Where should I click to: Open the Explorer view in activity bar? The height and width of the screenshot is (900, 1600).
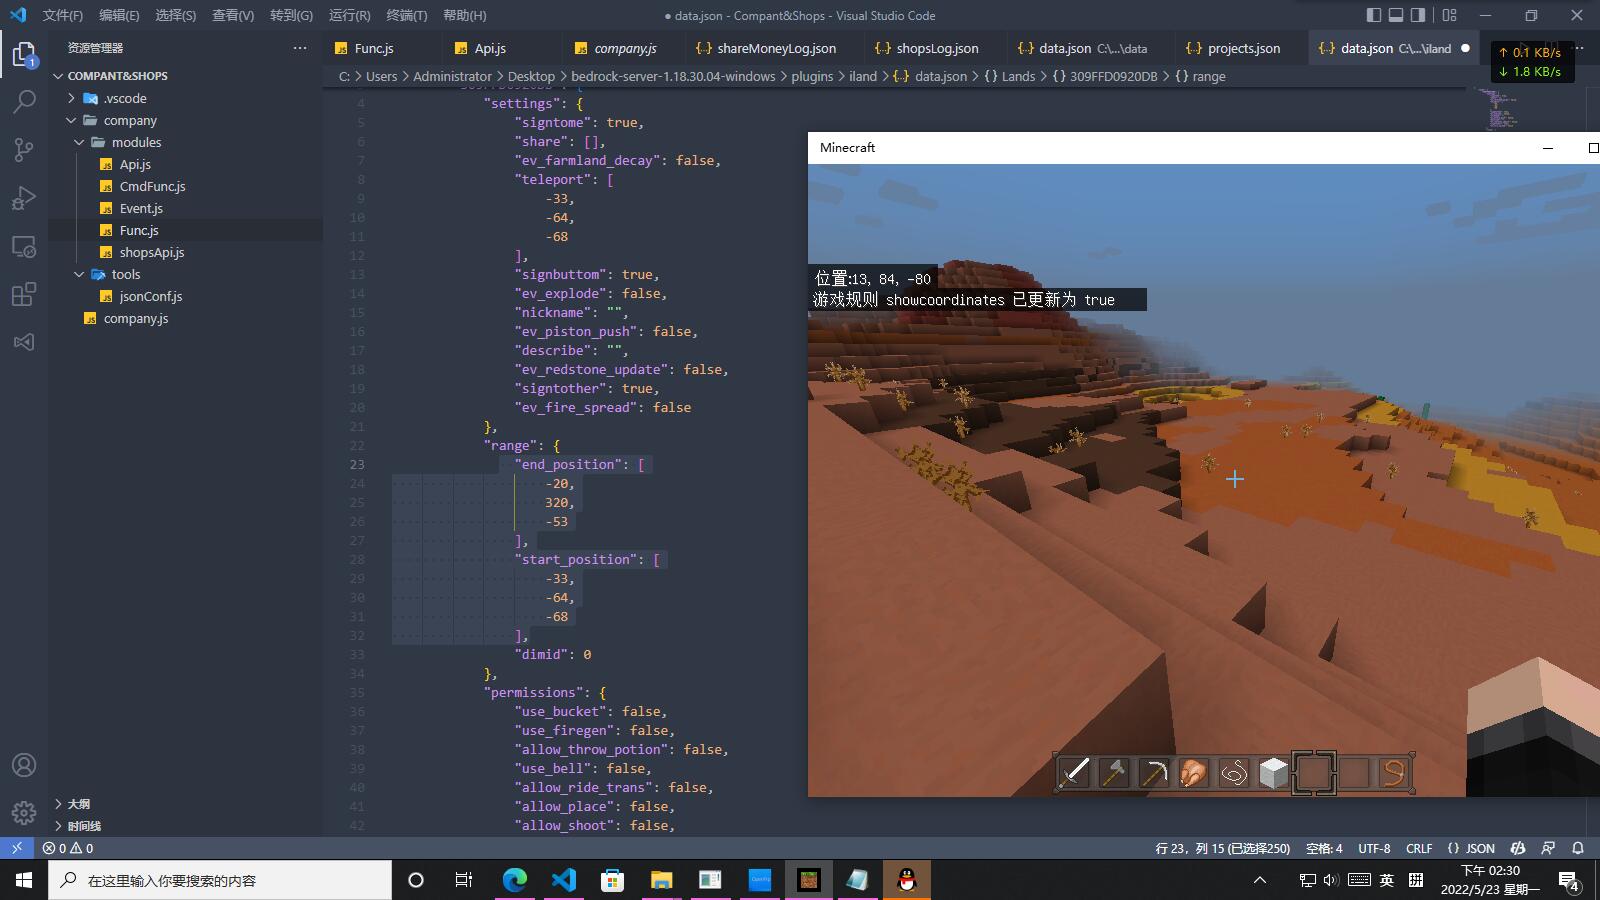pyautogui.click(x=24, y=54)
